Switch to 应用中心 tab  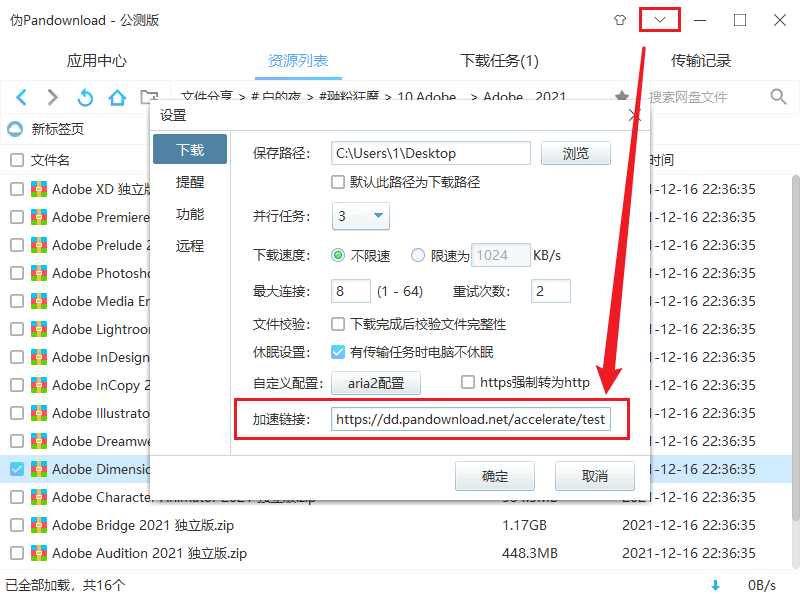click(x=96, y=61)
